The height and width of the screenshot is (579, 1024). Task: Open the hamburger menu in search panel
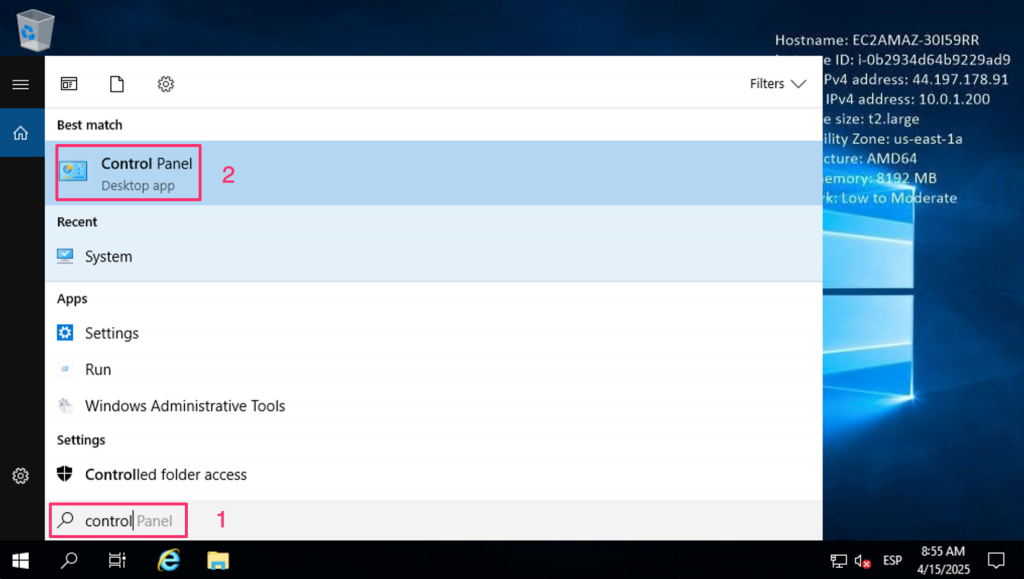[x=20, y=85]
